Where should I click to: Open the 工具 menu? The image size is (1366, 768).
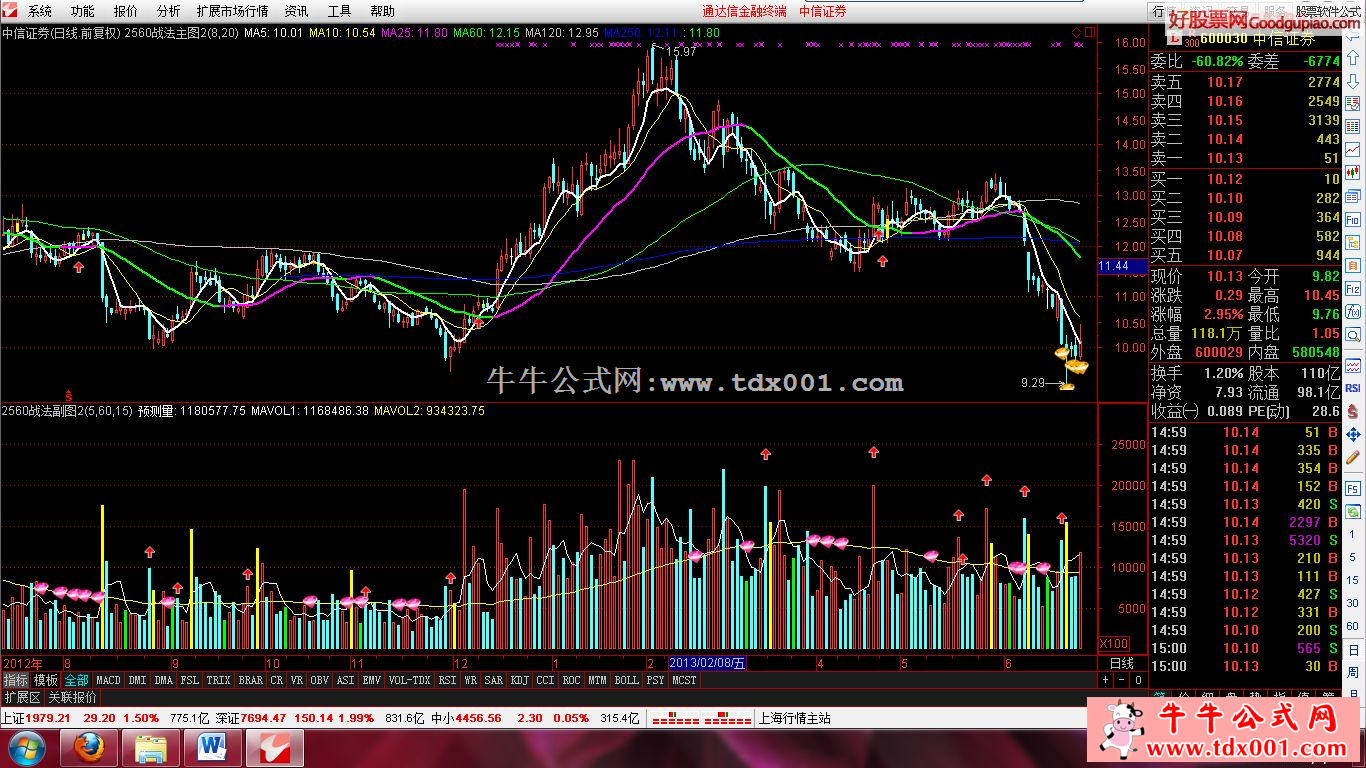(340, 11)
